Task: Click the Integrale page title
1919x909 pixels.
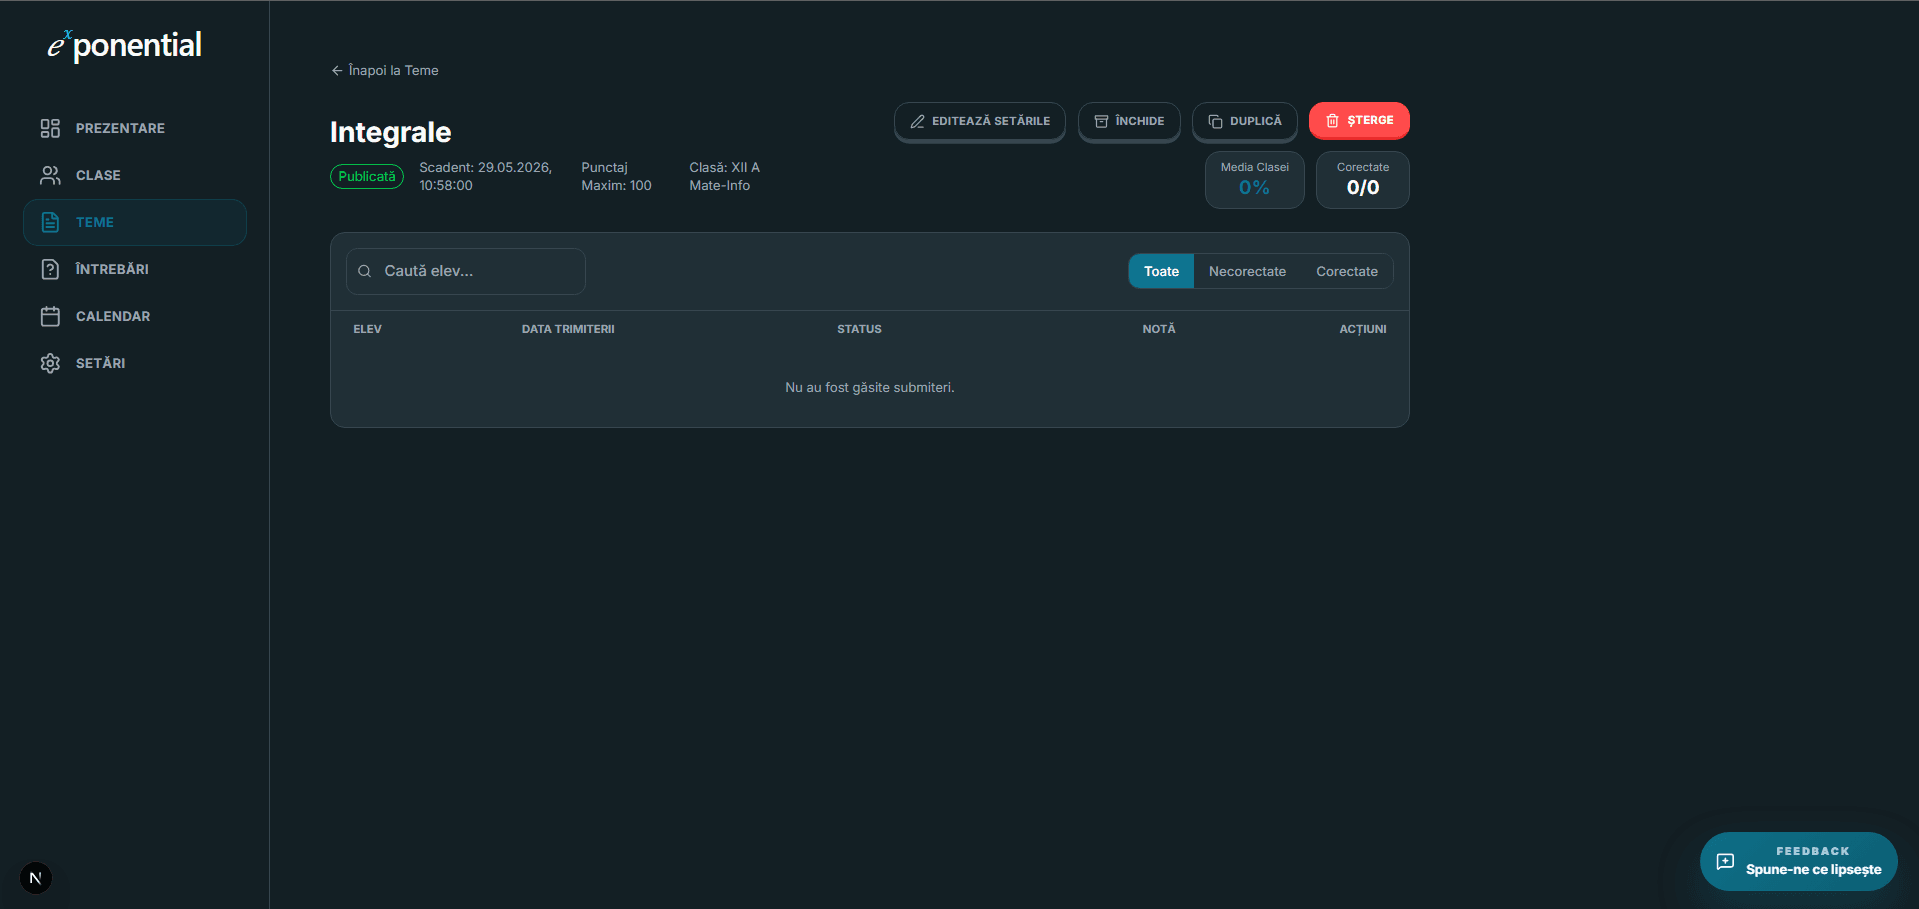Action: pyautogui.click(x=390, y=132)
